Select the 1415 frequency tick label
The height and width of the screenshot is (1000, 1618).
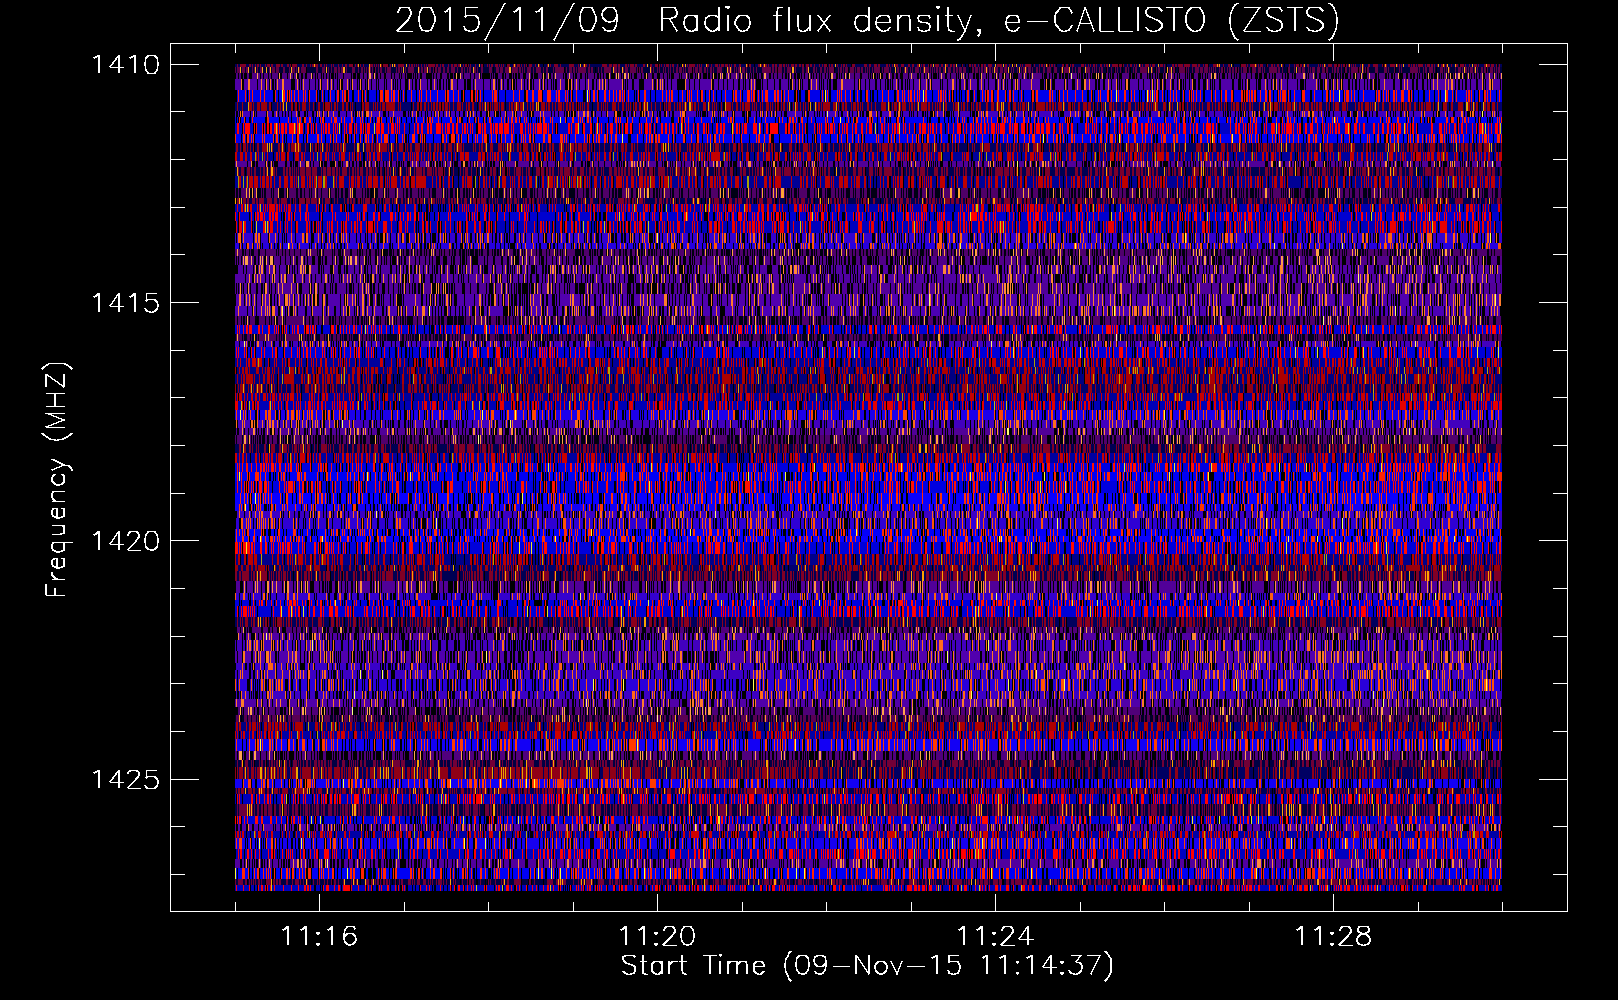click(x=125, y=303)
